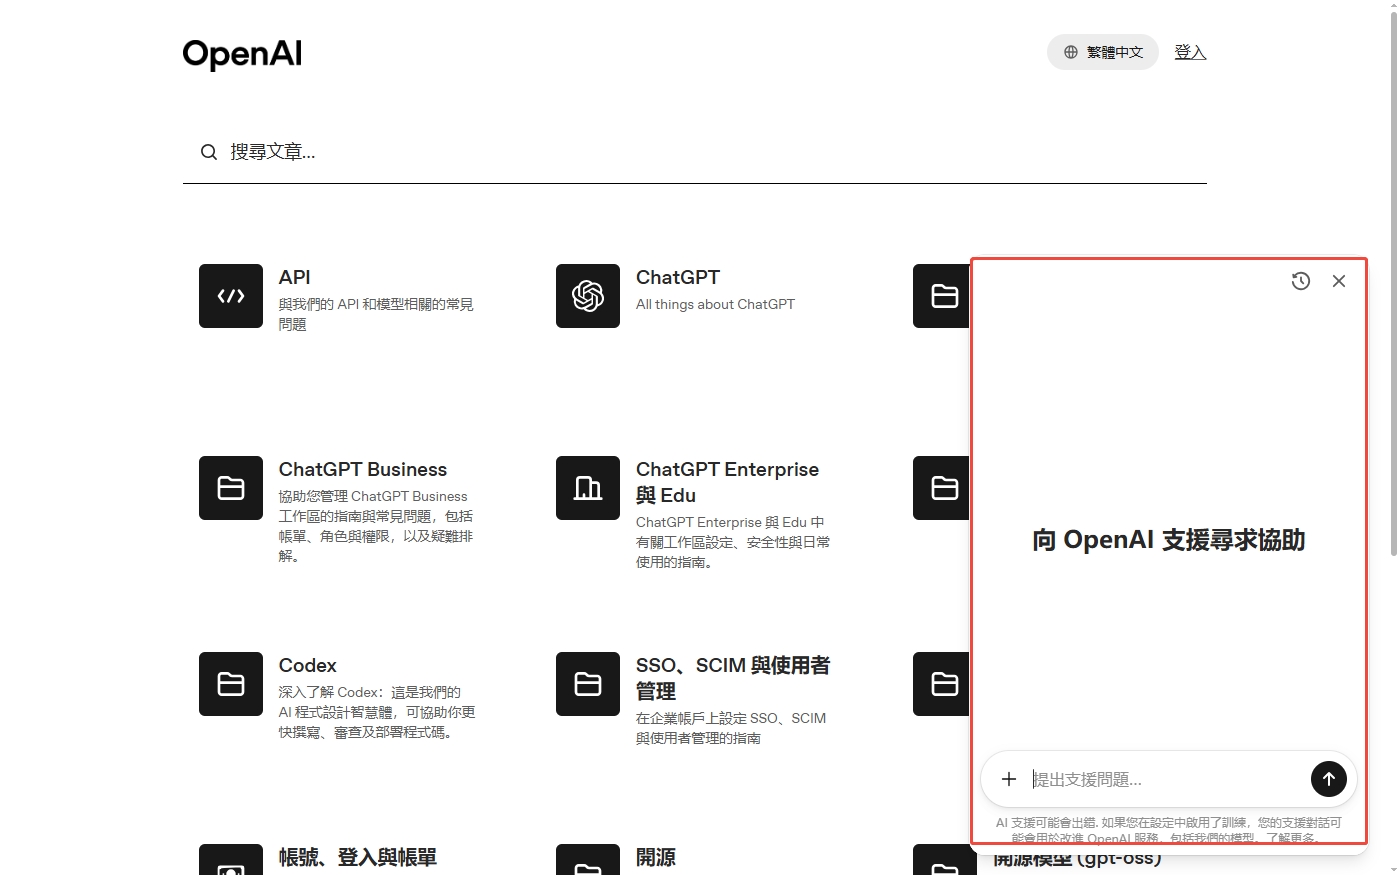
Task: Focus the 搜尋文章 search field
Action: [694, 152]
